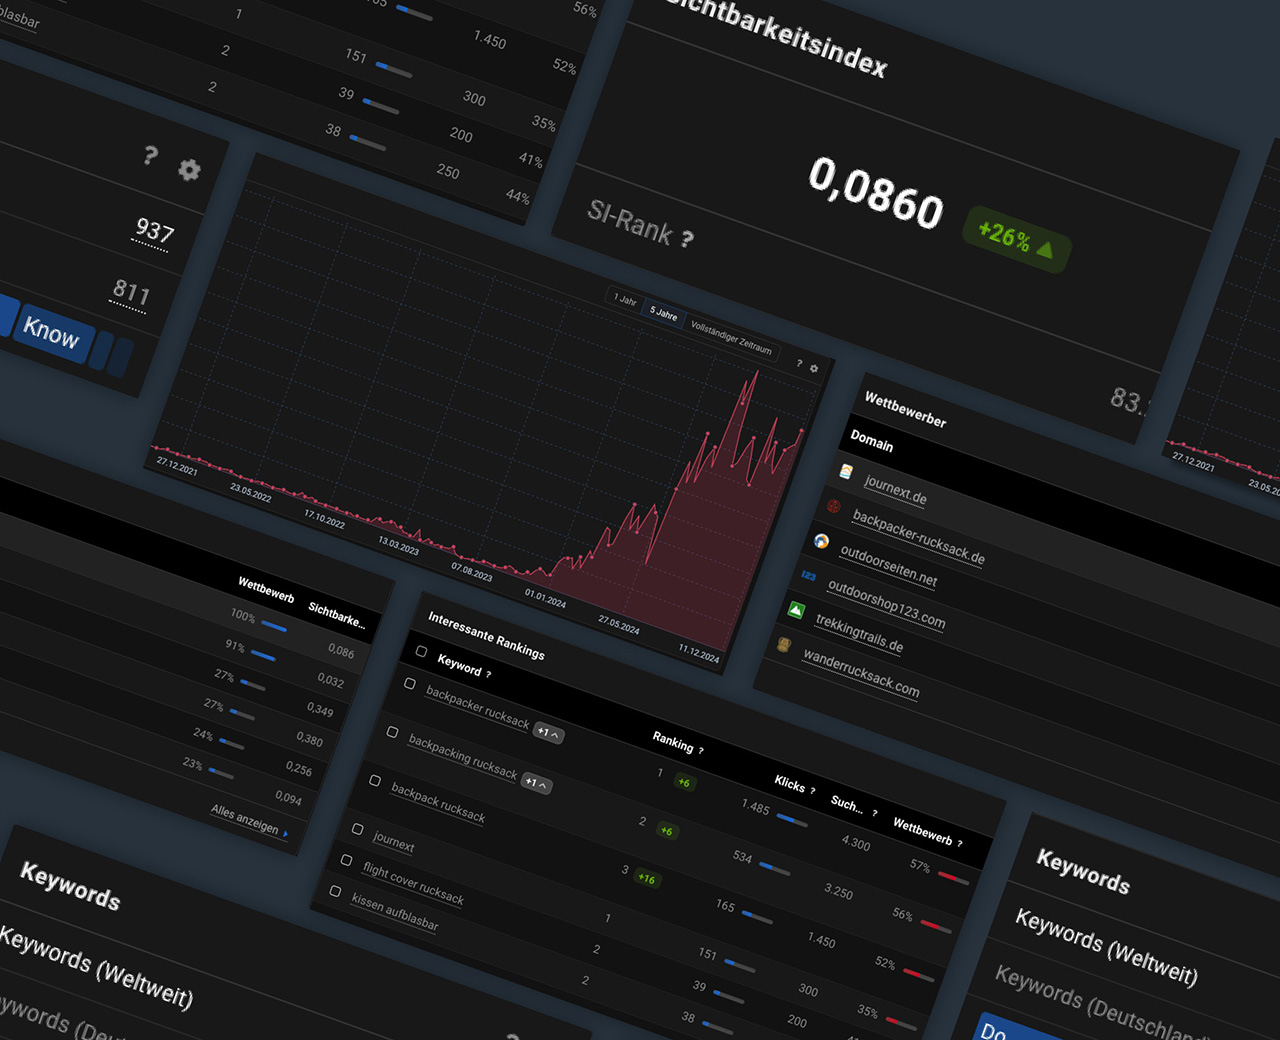This screenshot has width=1280, height=1040.
Task: Click the question mark icon above the 937 value
Action: point(150,155)
